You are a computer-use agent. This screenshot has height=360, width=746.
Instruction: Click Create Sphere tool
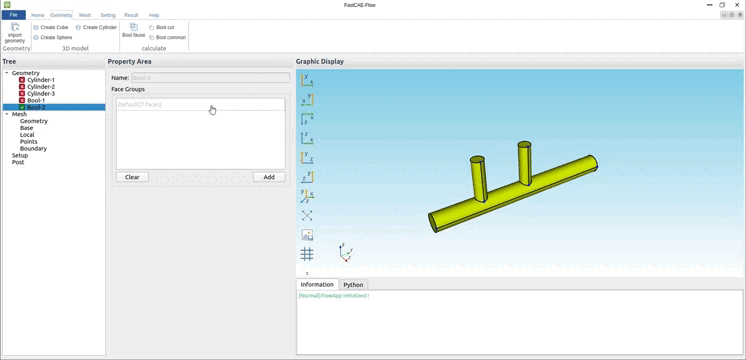pyautogui.click(x=52, y=38)
